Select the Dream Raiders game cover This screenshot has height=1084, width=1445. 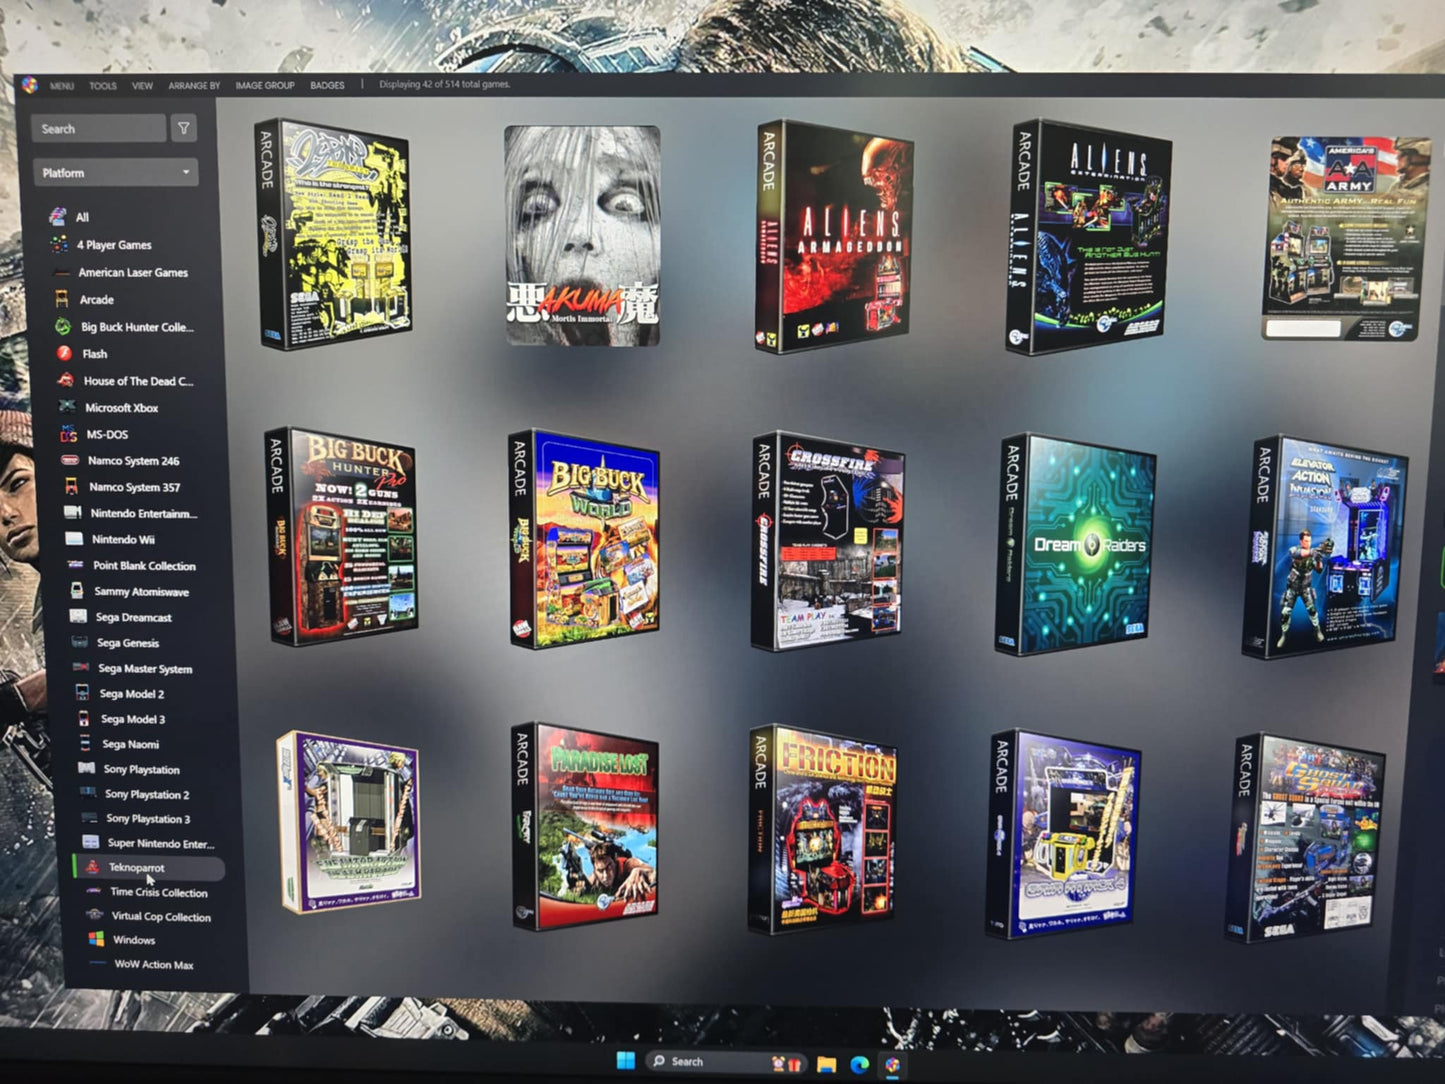coord(1078,545)
